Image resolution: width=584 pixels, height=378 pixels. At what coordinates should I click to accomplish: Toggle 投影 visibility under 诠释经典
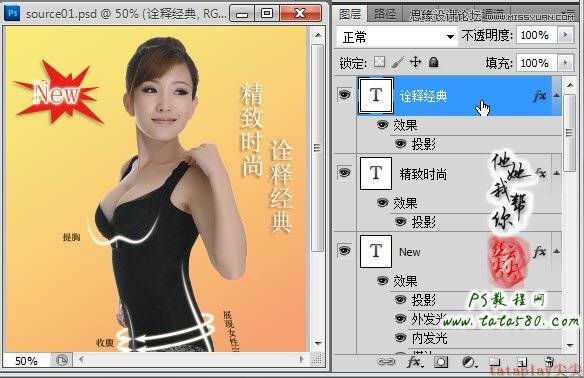(400, 143)
